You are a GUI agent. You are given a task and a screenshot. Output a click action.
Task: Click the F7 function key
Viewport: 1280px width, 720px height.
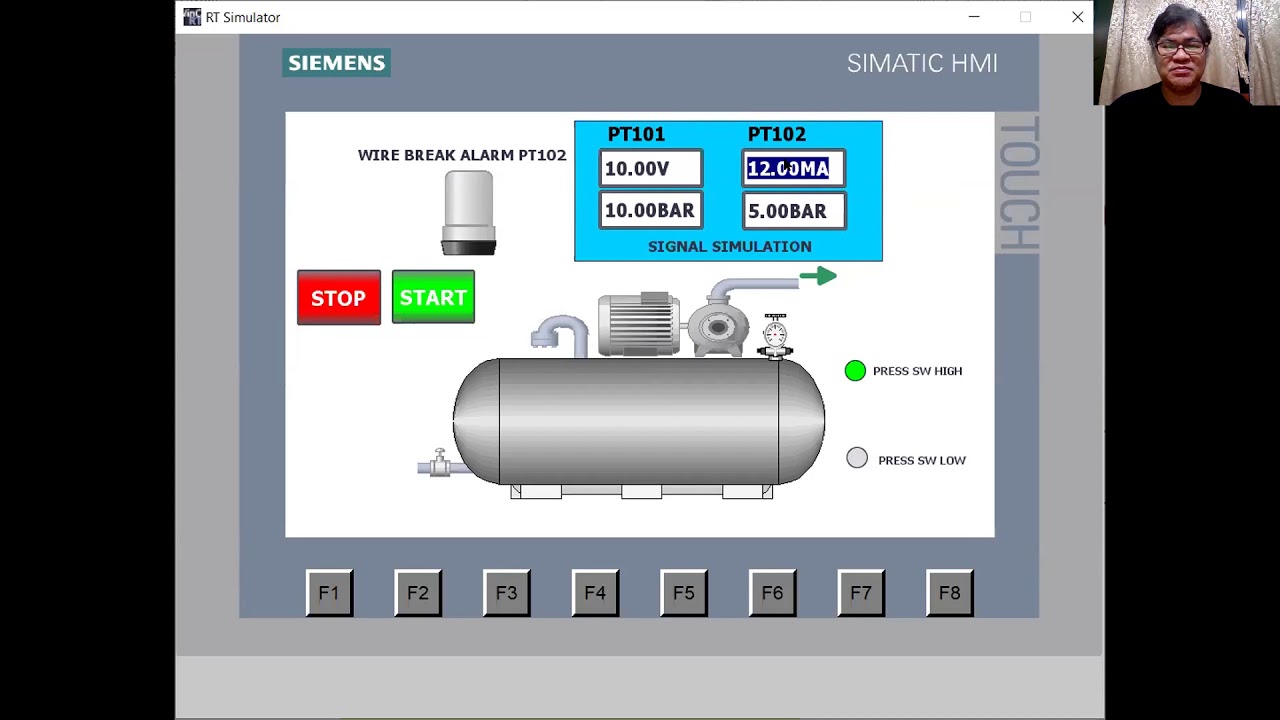click(x=861, y=593)
